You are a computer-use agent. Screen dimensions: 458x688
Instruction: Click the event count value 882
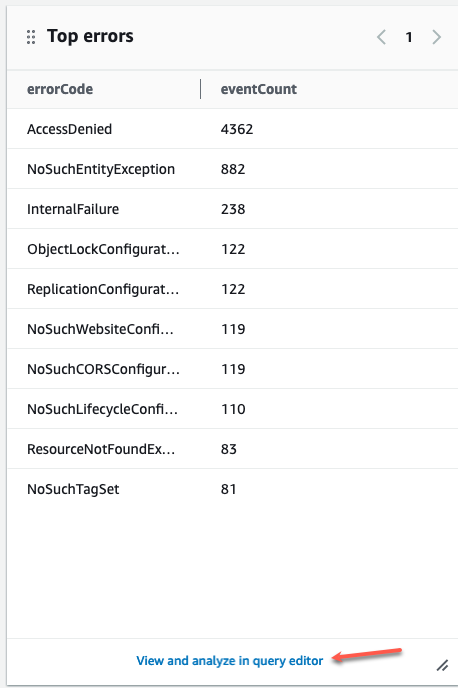pos(233,169)
